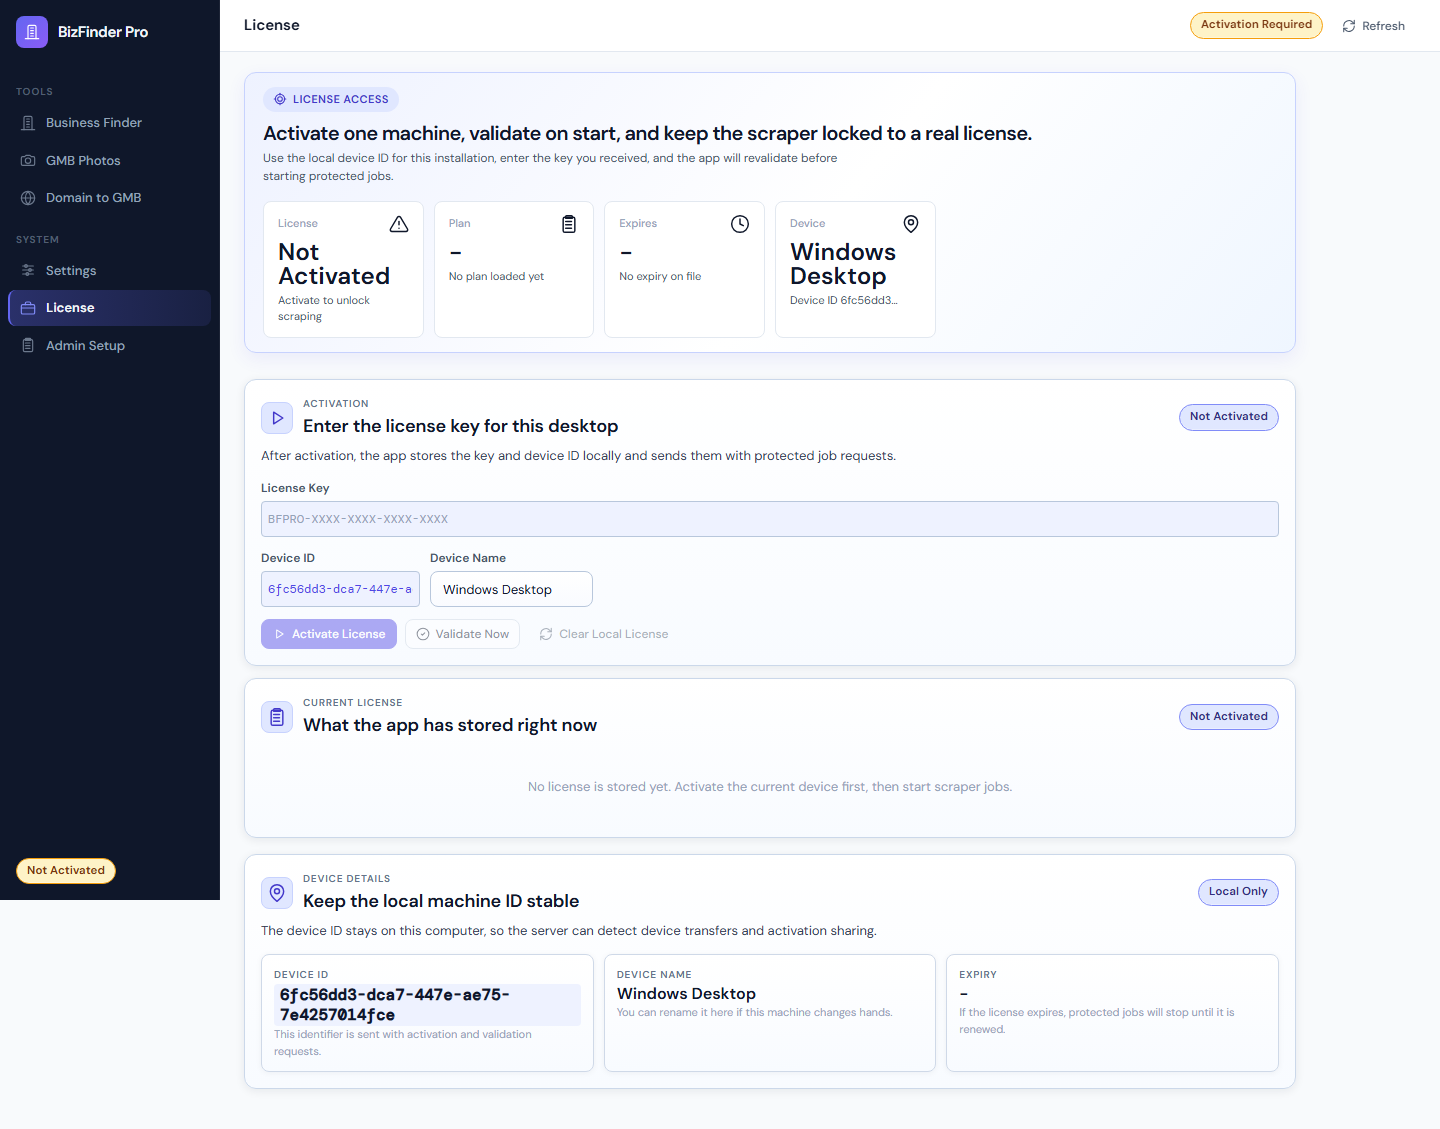Click the clipboard icon in Current License section
The image size is (1440, 1129).
point(277,716)
